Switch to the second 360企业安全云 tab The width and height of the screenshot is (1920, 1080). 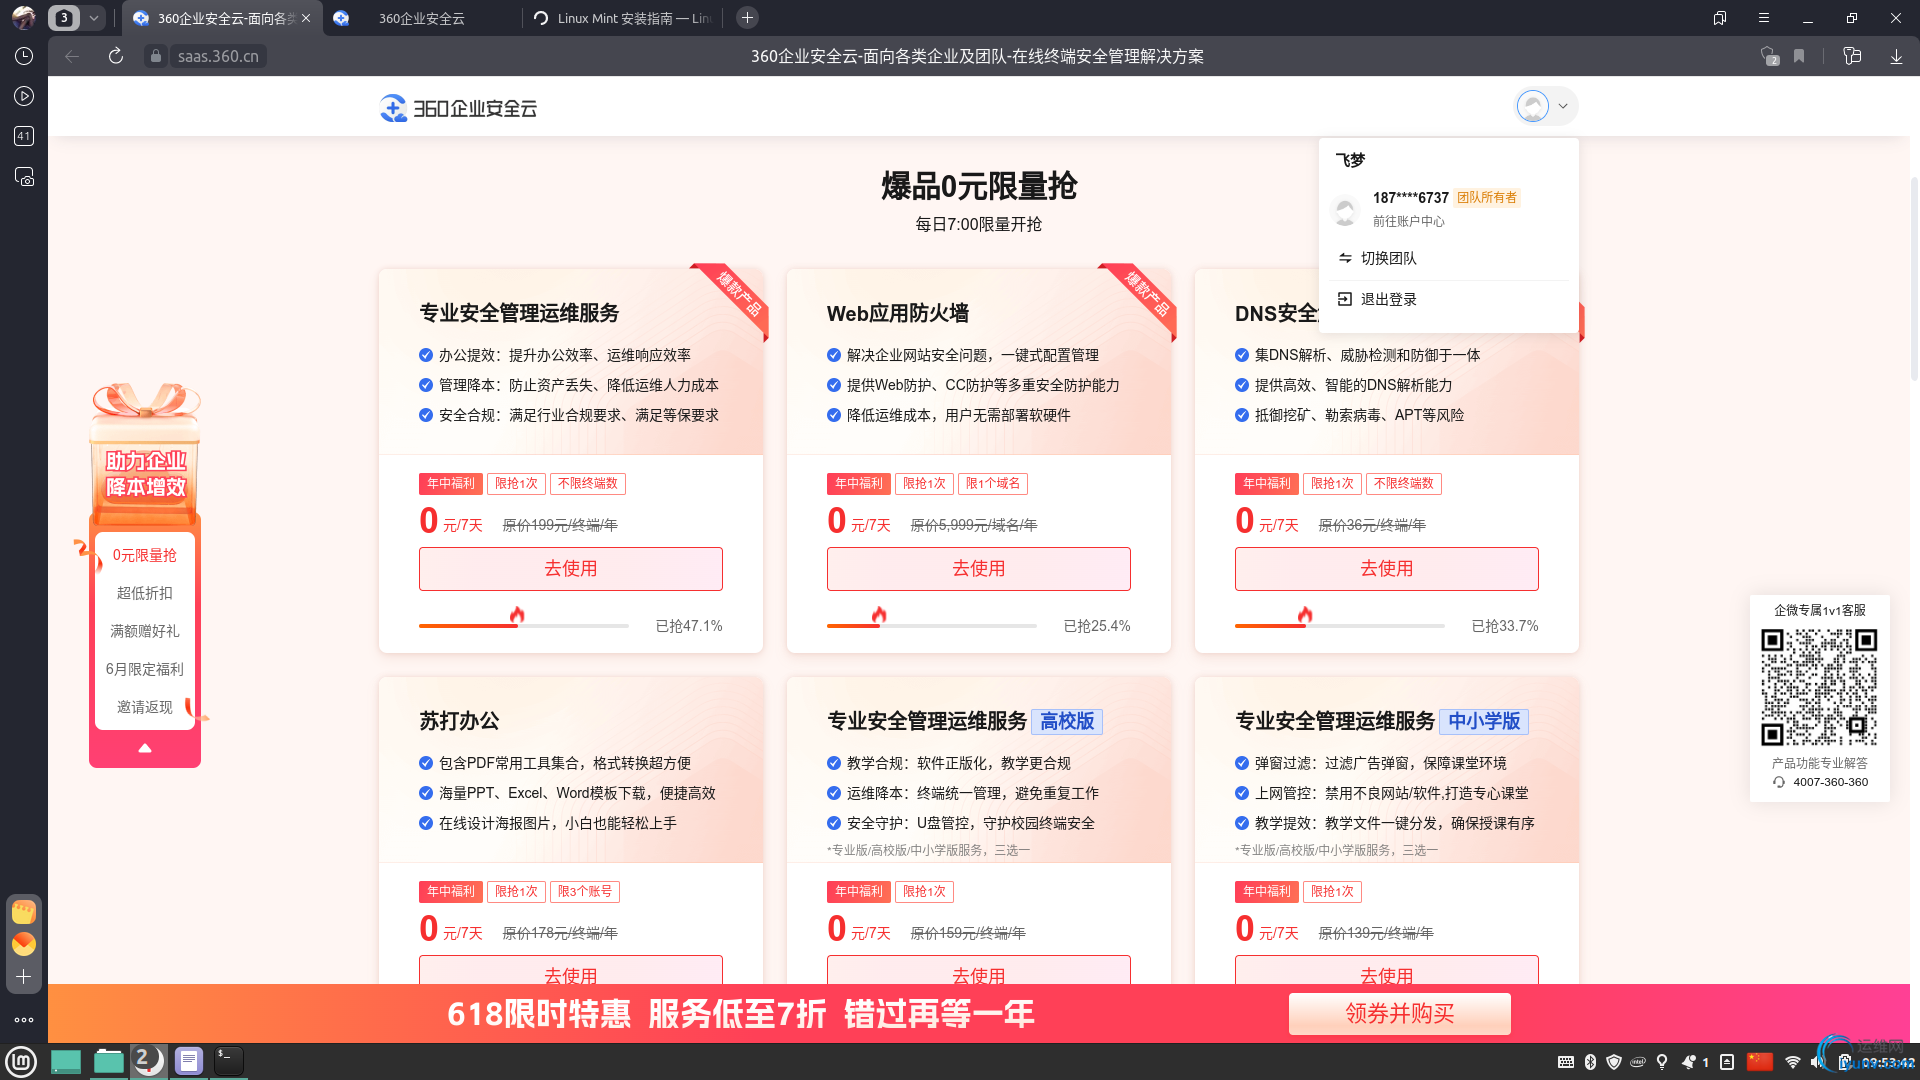pos(422,18)
